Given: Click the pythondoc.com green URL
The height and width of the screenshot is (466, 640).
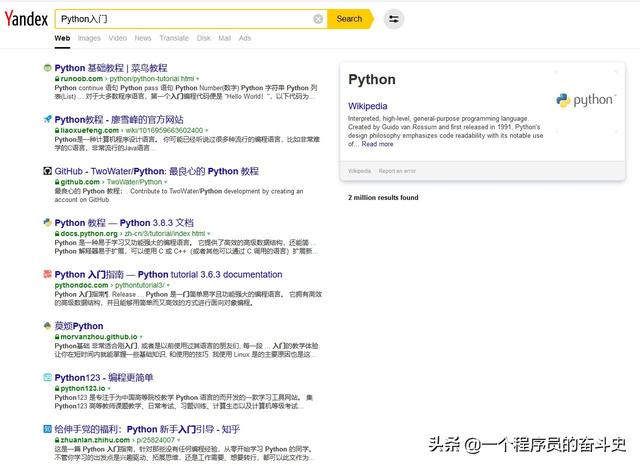Looking at the screenshot, I should (109, 285).
